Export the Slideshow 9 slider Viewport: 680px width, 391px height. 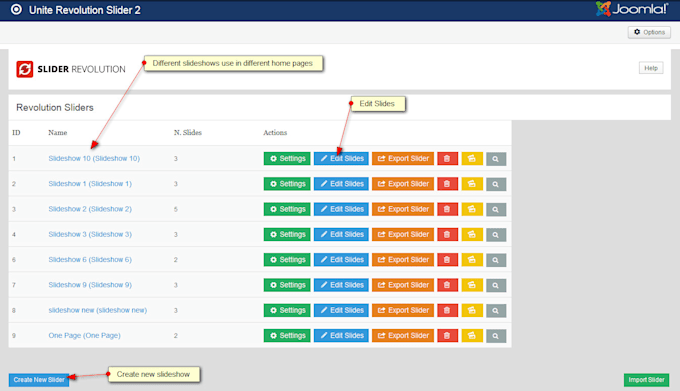403,285
